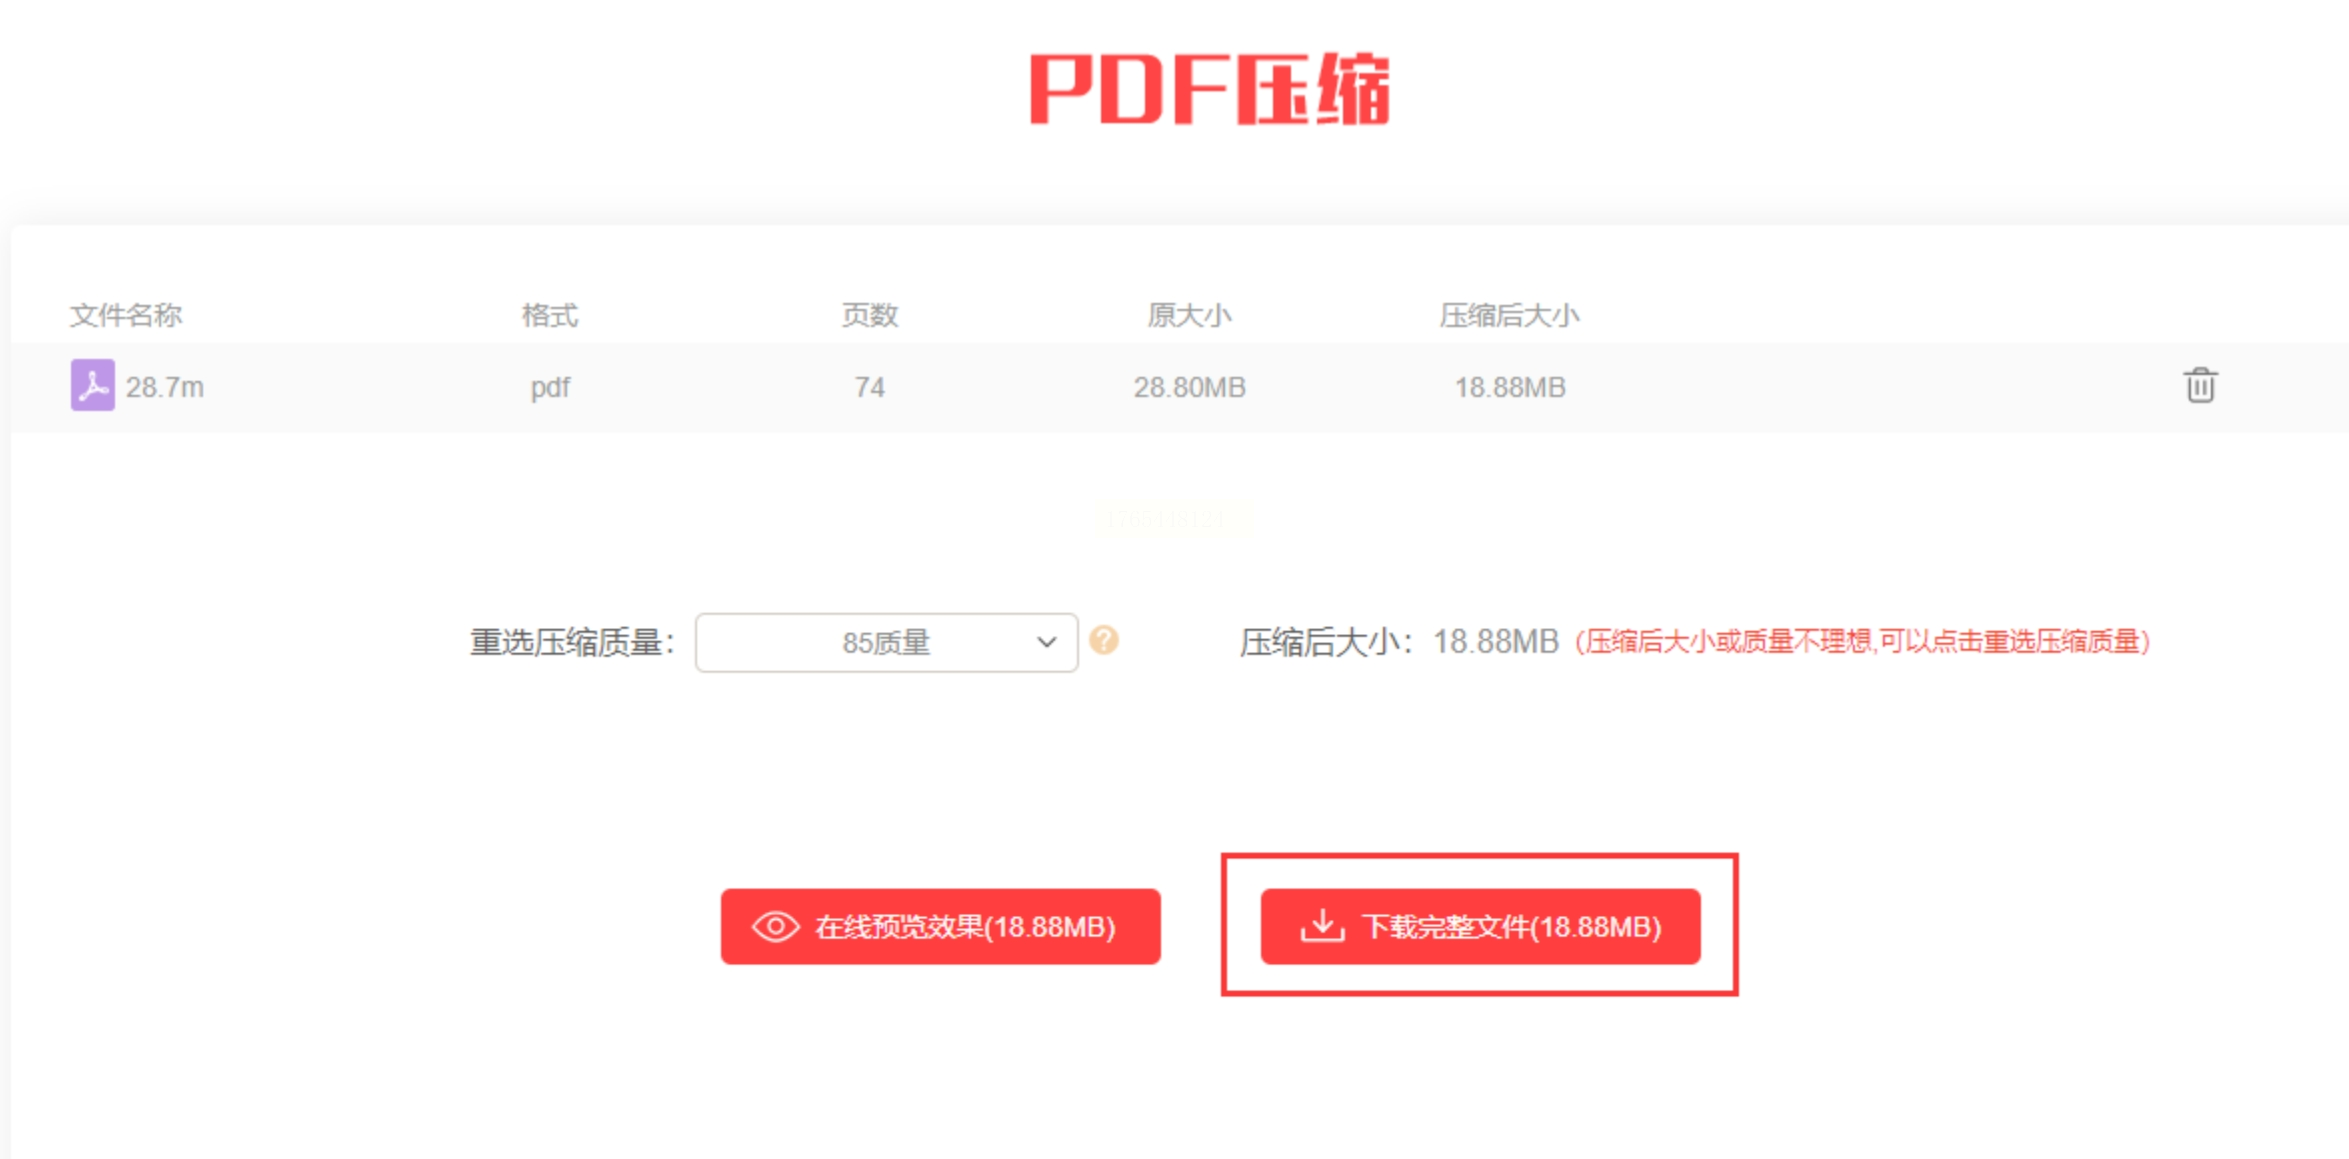The width and height of the screenshot is (2349, 1159).
Task: Click the 页数 column header
Action: (869, 315)
